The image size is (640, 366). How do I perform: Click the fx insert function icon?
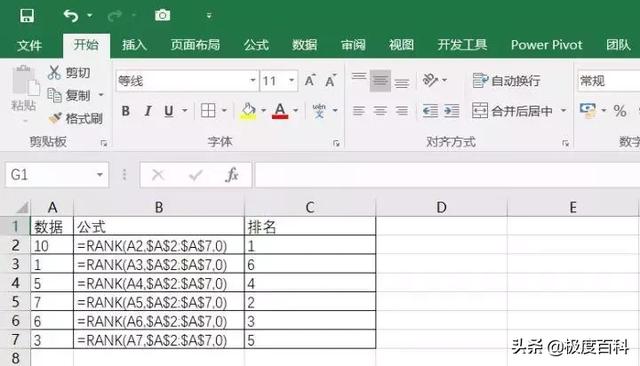tap(232, 175)
